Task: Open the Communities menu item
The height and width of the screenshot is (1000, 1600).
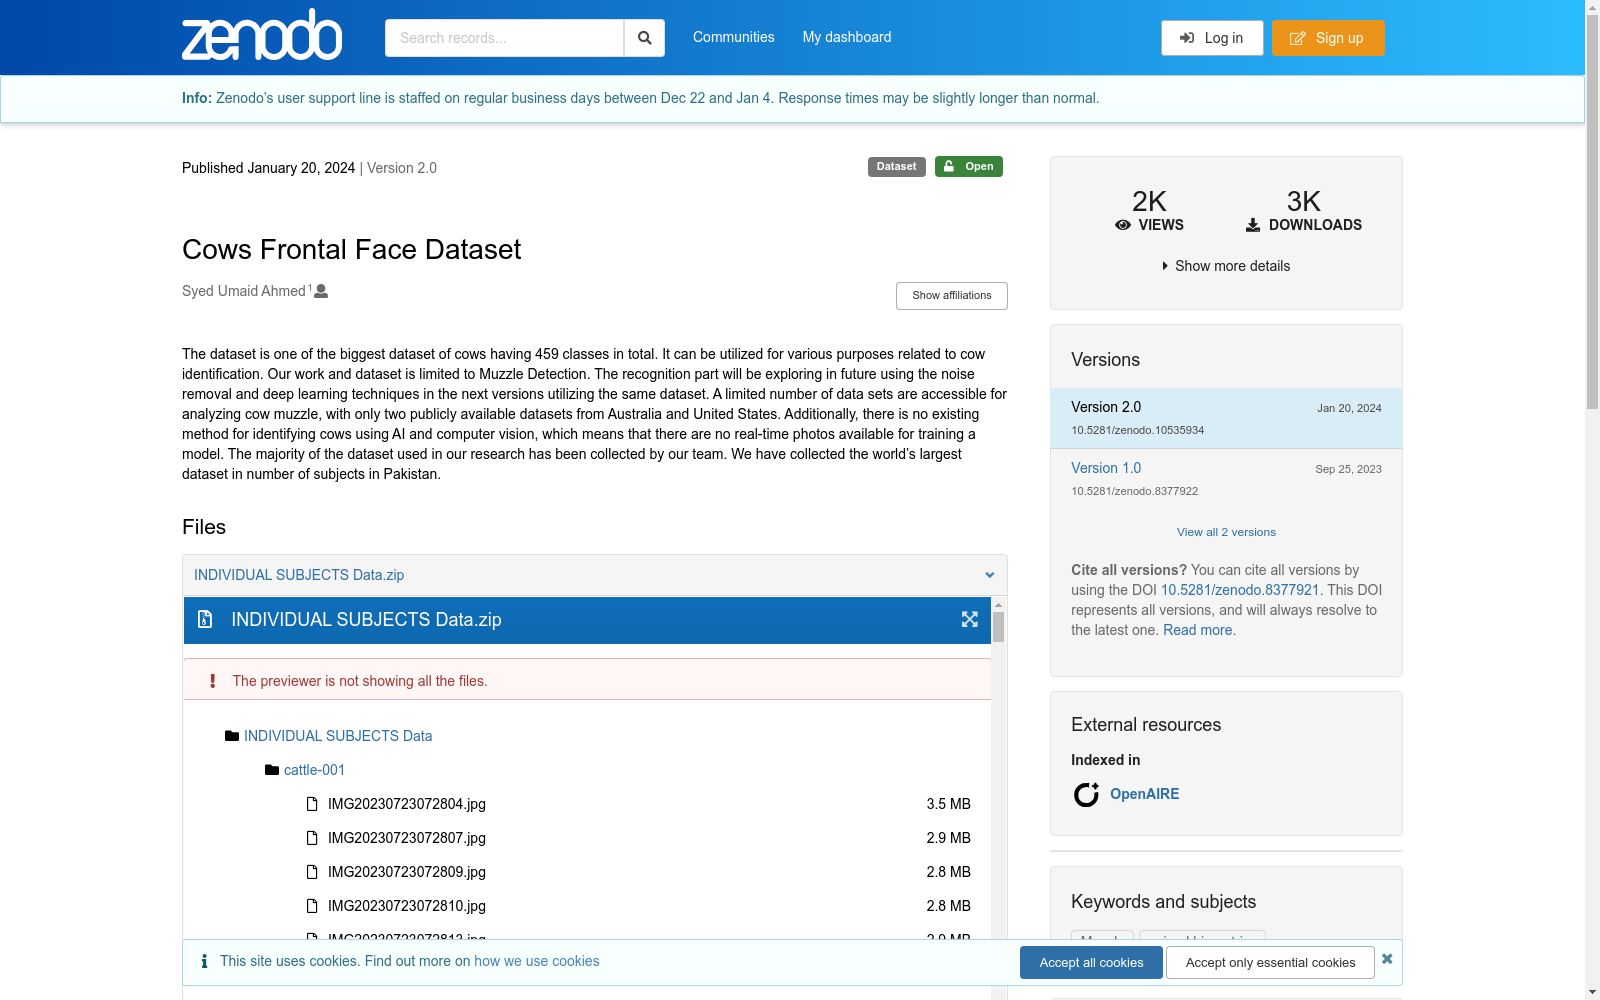Action: click(x=734, y=37)
